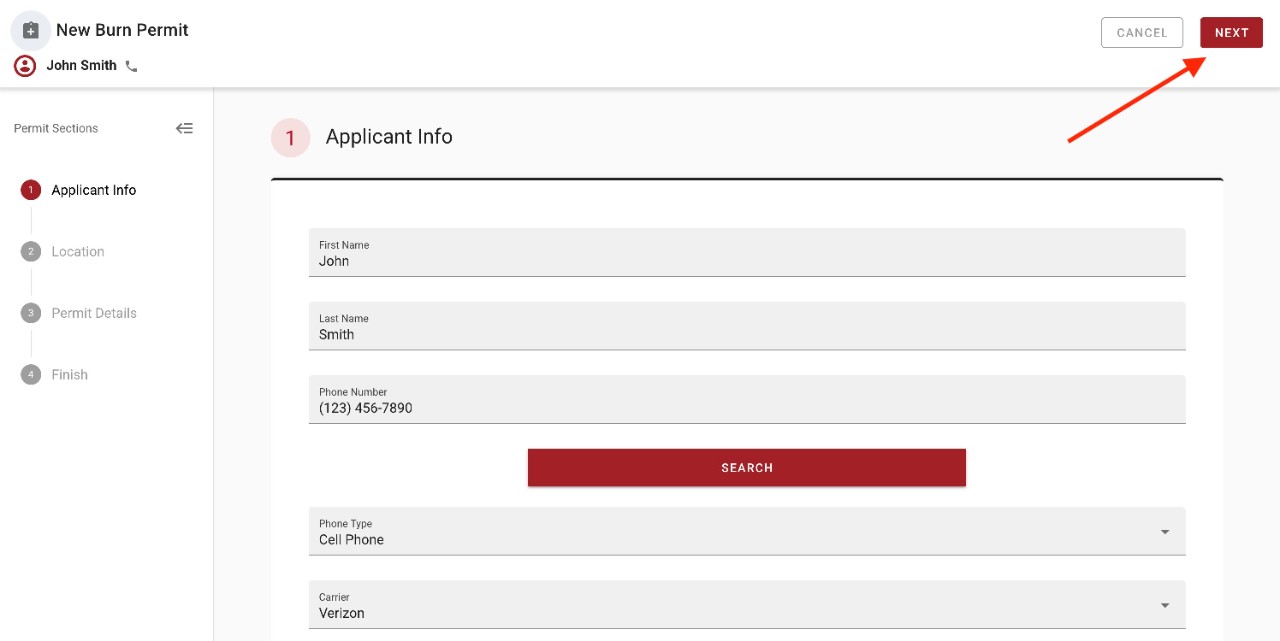Click the phone icon next to John Smith
Screen dimensions: 1280x641
131,65
